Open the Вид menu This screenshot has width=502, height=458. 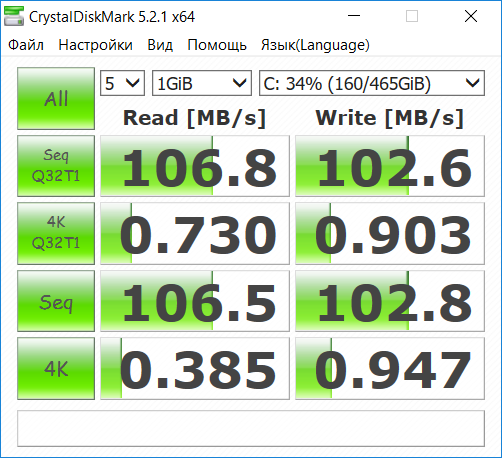[x=160, y=45]
